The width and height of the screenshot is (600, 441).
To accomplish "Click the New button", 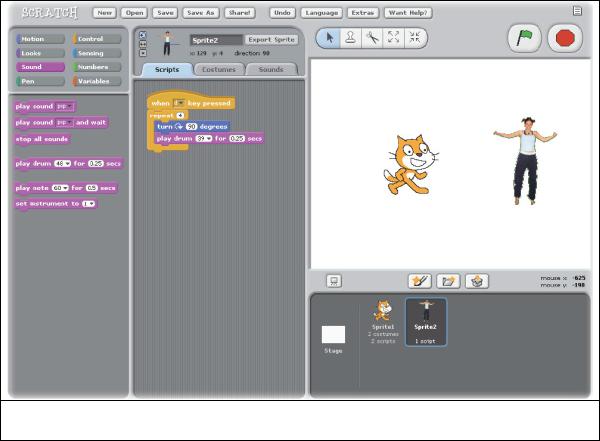I will [x=104, y=13].
